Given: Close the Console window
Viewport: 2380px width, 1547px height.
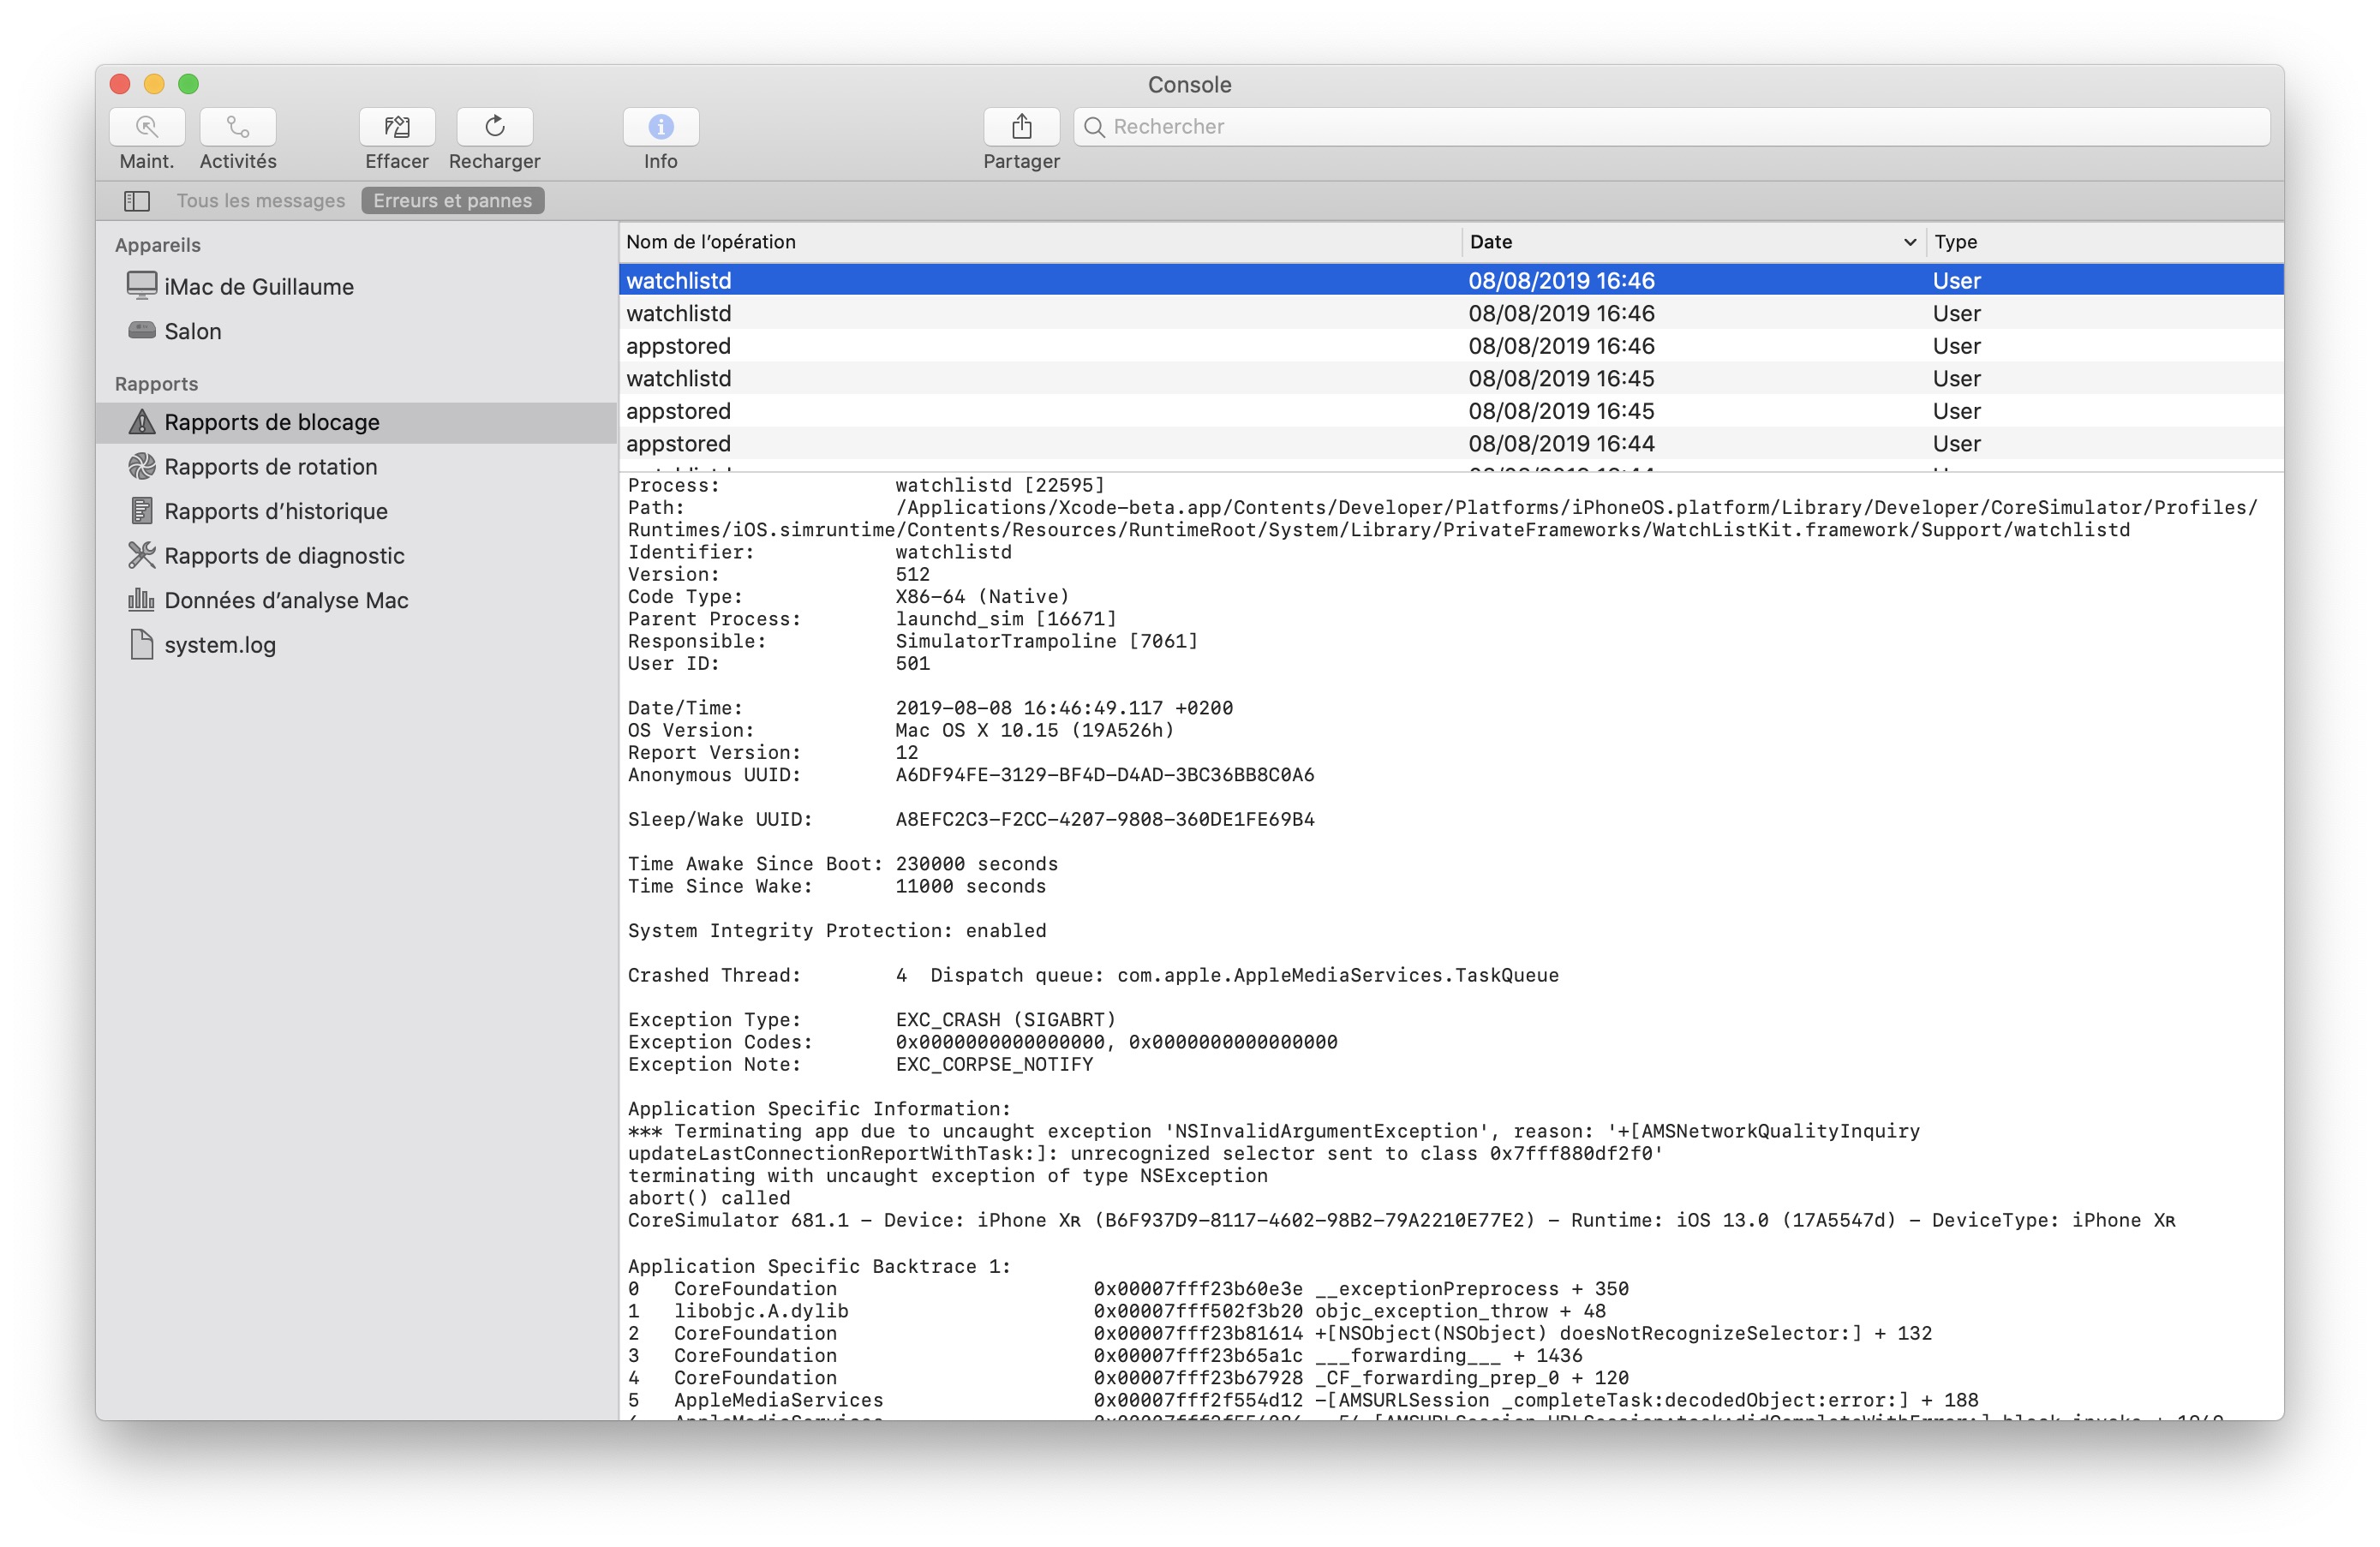Looking at the screenshot, I should click(120, 84).
